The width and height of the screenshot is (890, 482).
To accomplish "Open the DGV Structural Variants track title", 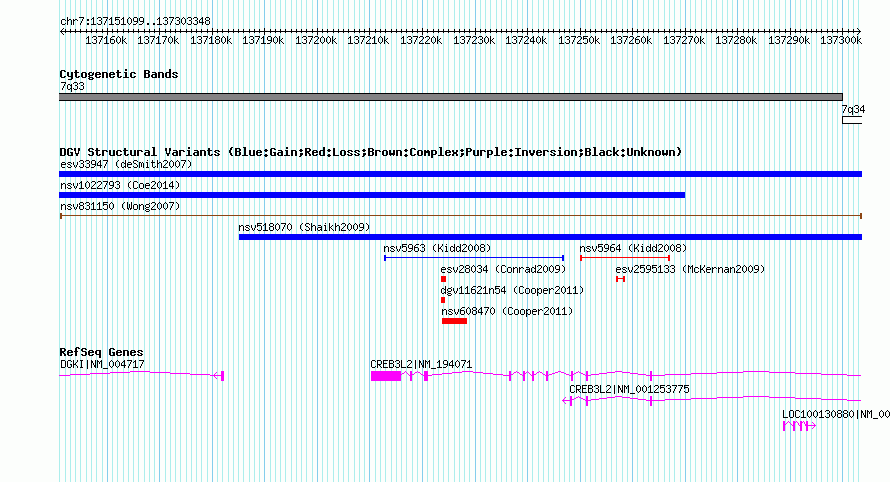I will (x=370, y=152).
